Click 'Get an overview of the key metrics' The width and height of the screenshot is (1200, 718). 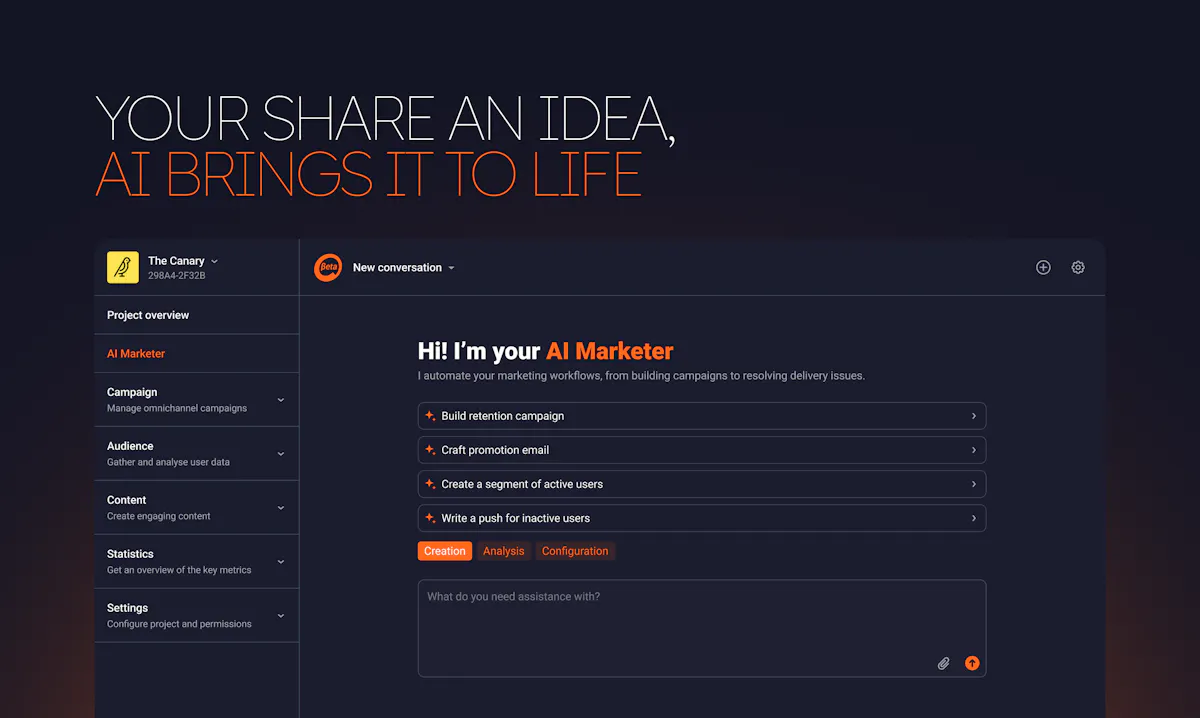tap(179, 570)
